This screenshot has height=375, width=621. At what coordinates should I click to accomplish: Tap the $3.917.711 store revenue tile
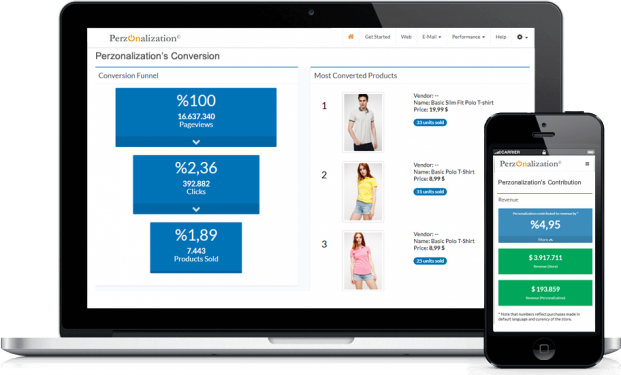(545, 261)
